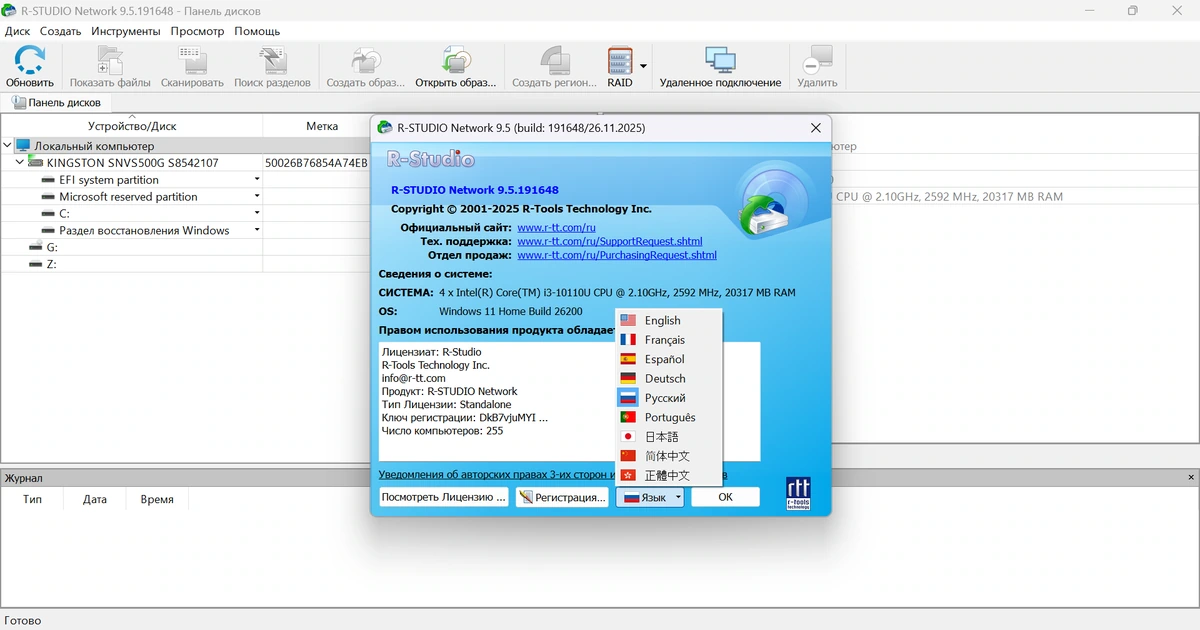This screenshot has height=630, width=1200.
Task: Click the 50026B76854A74EB label cell
Action: [x=316, y=163]
